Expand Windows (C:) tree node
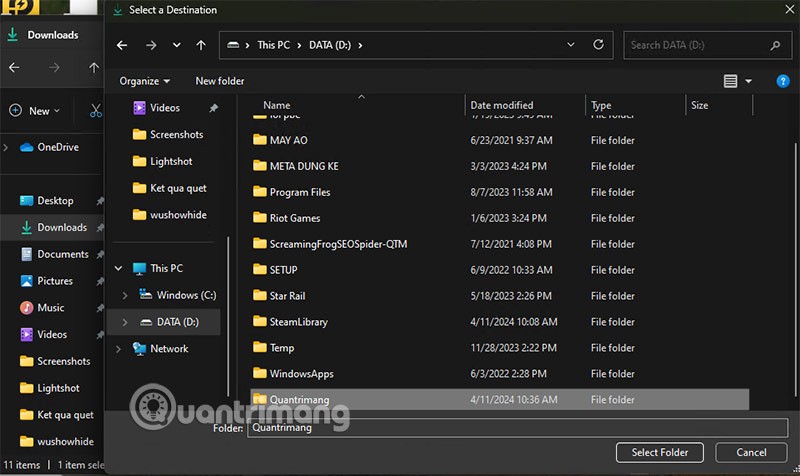The width and height of the screenshot is (800, 476). [125, 295]
